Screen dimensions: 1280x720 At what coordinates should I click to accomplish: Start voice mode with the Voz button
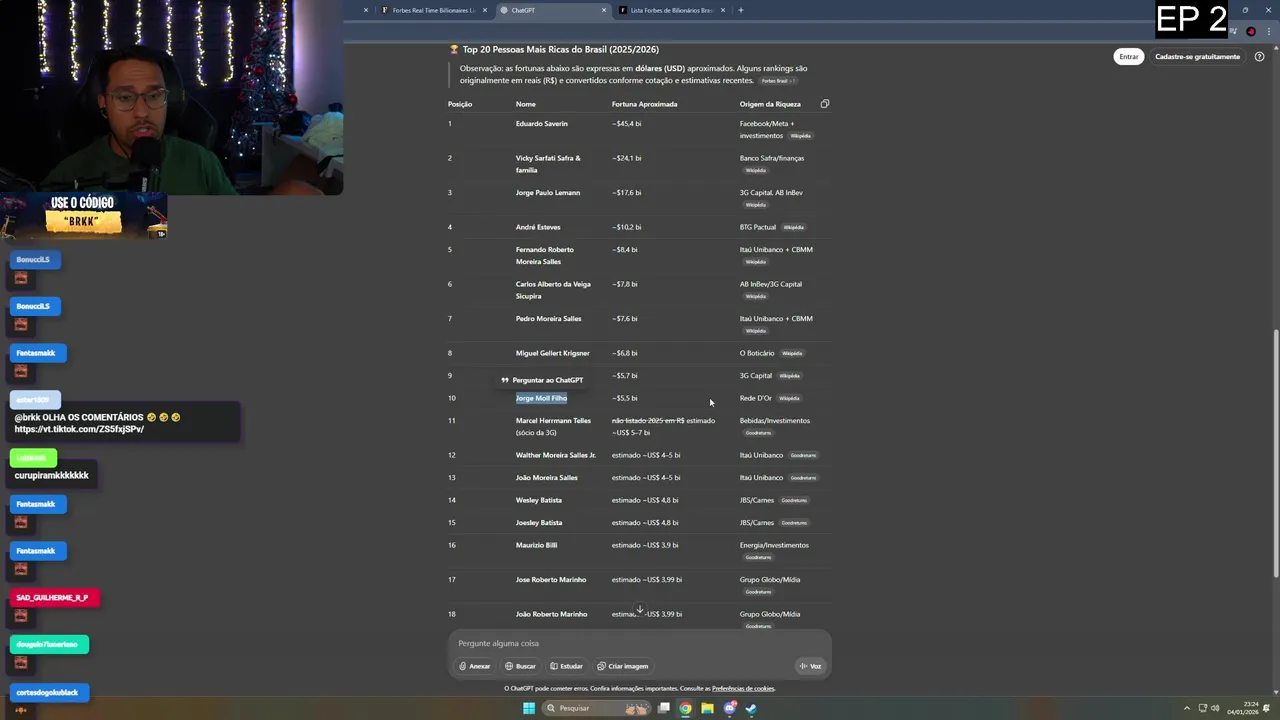point(810,666)
